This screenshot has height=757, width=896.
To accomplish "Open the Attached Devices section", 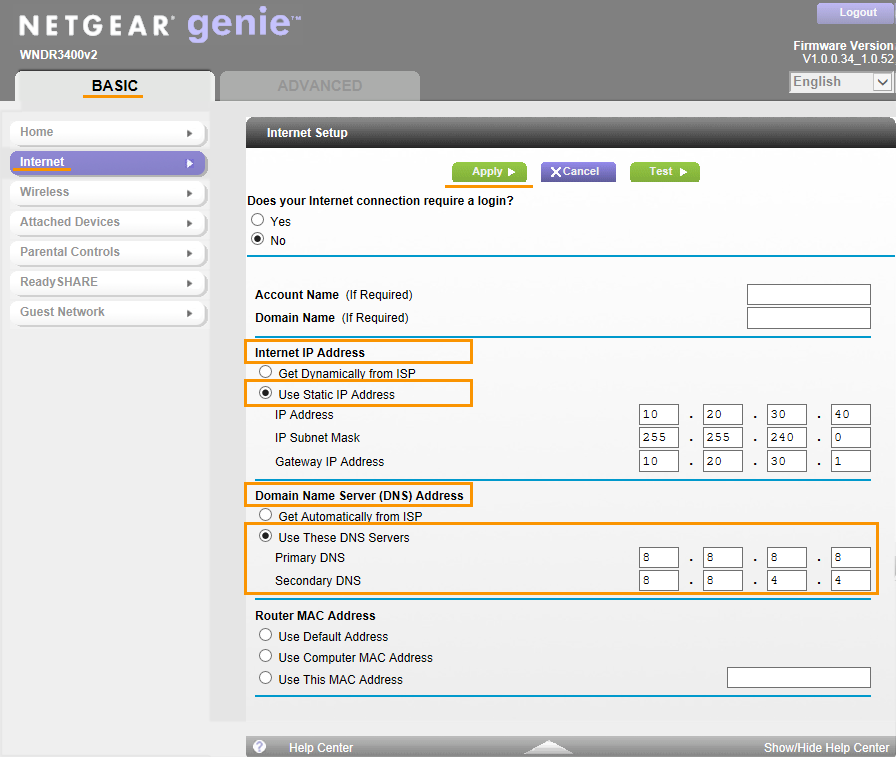I will (x=107, y=223).
